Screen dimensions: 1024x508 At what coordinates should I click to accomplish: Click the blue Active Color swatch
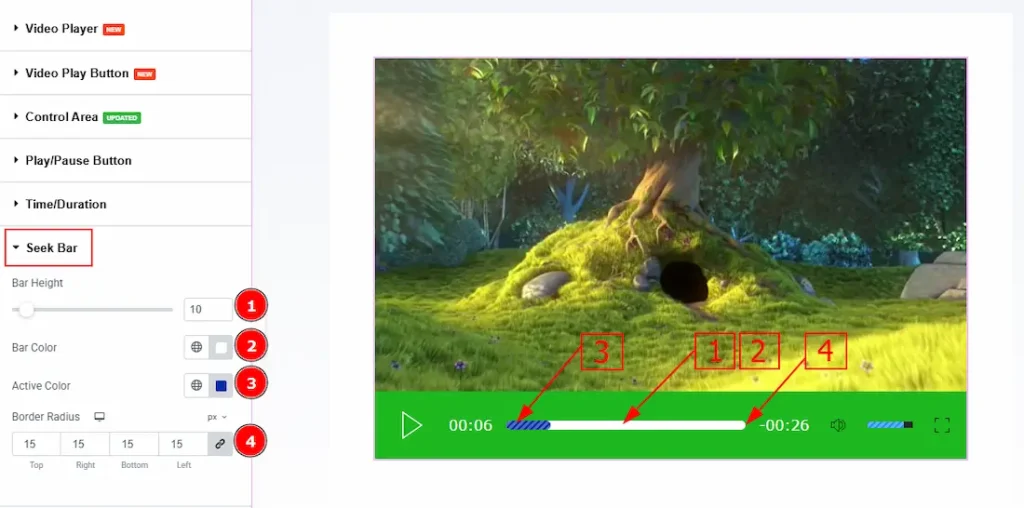click(221, 385)
